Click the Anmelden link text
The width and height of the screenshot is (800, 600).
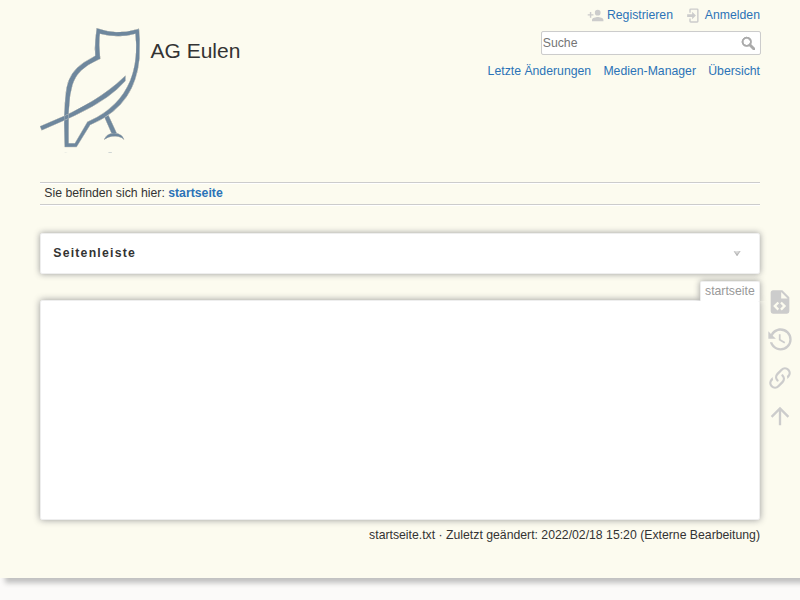click(732, 15)
